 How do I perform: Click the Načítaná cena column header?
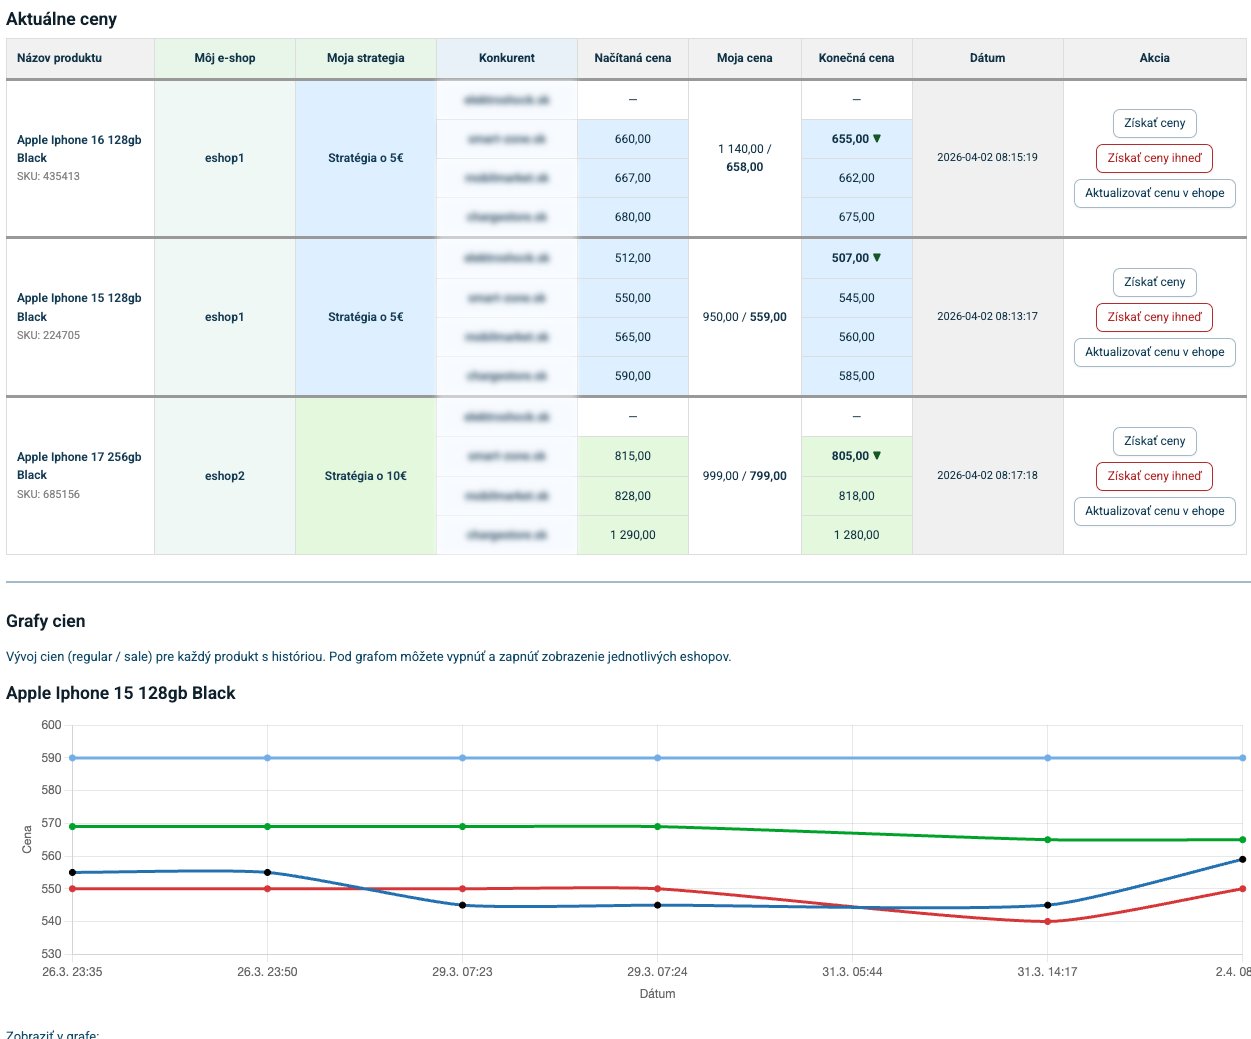[x=633, y=58]
